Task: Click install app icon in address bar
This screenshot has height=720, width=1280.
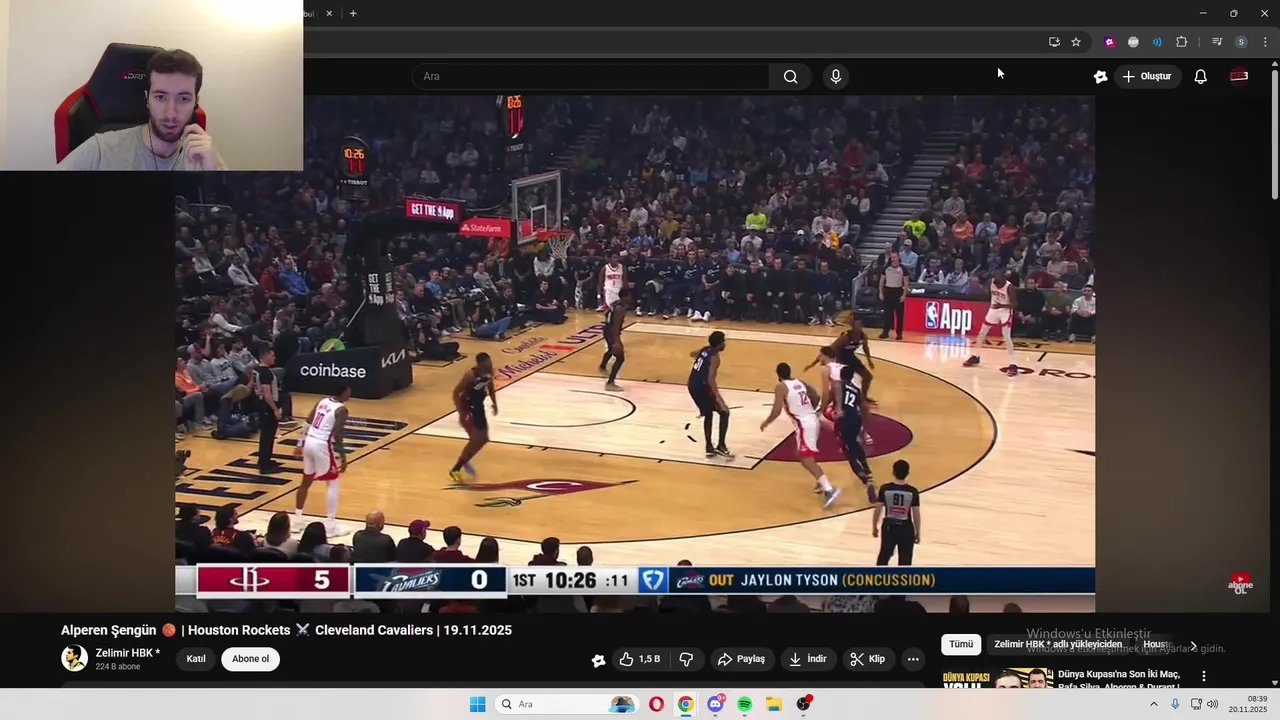Action: pyautogui.click(x=1054, y=42)
